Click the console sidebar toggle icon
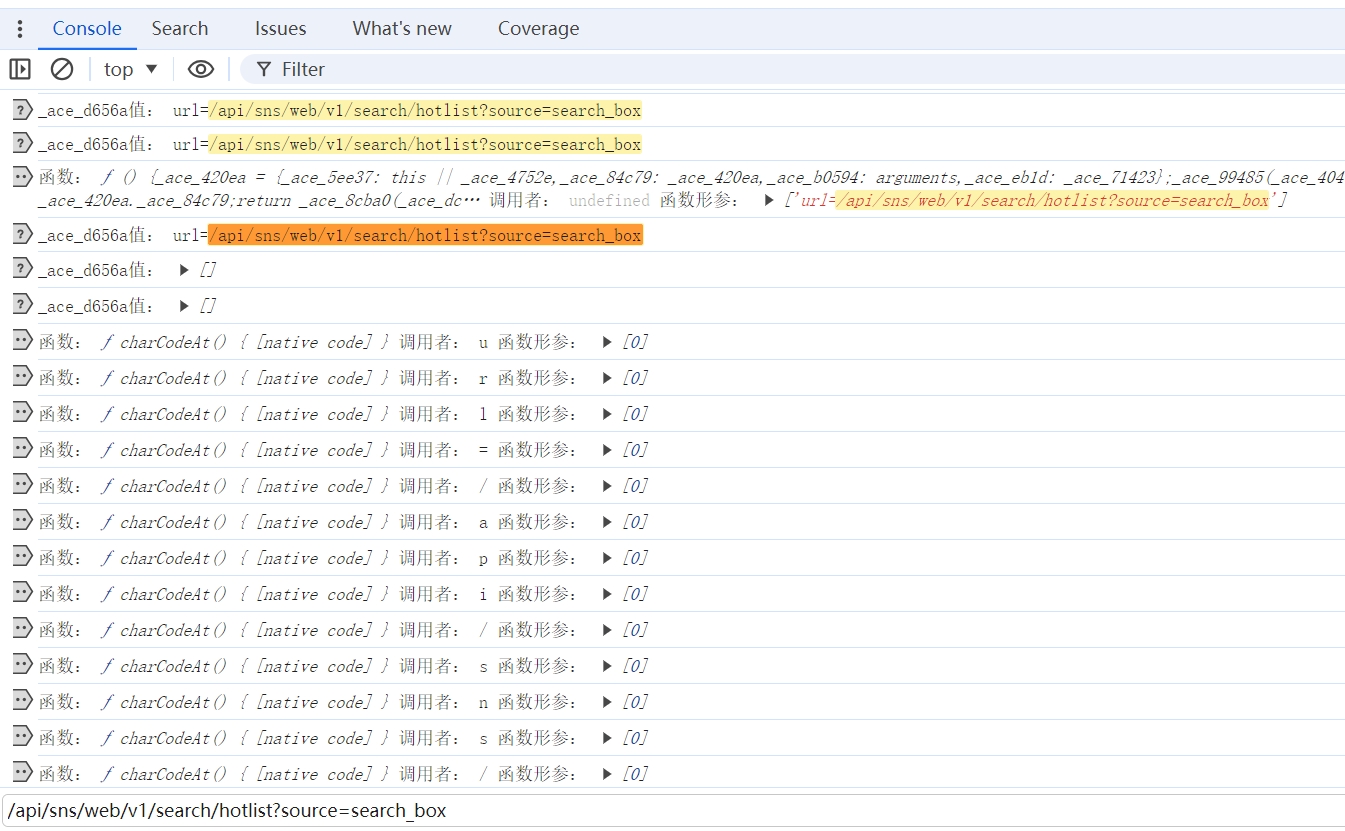This screenshot has height=831, width=1345. (x=19, y=69)
